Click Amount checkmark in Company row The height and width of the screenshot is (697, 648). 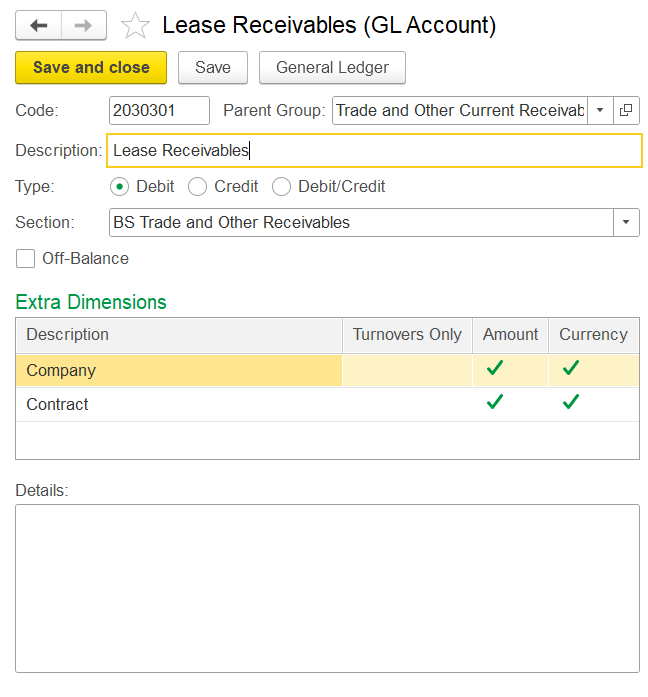click(x=495, y=369)
